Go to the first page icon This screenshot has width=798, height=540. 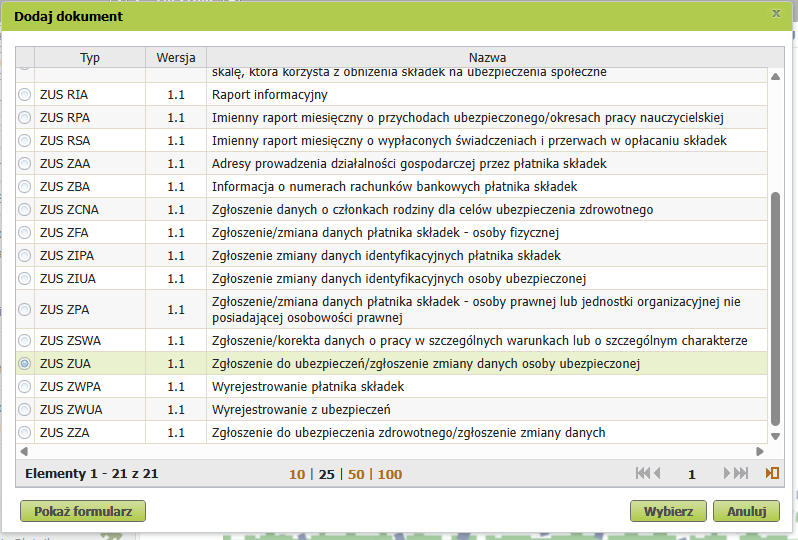(643, 474)
